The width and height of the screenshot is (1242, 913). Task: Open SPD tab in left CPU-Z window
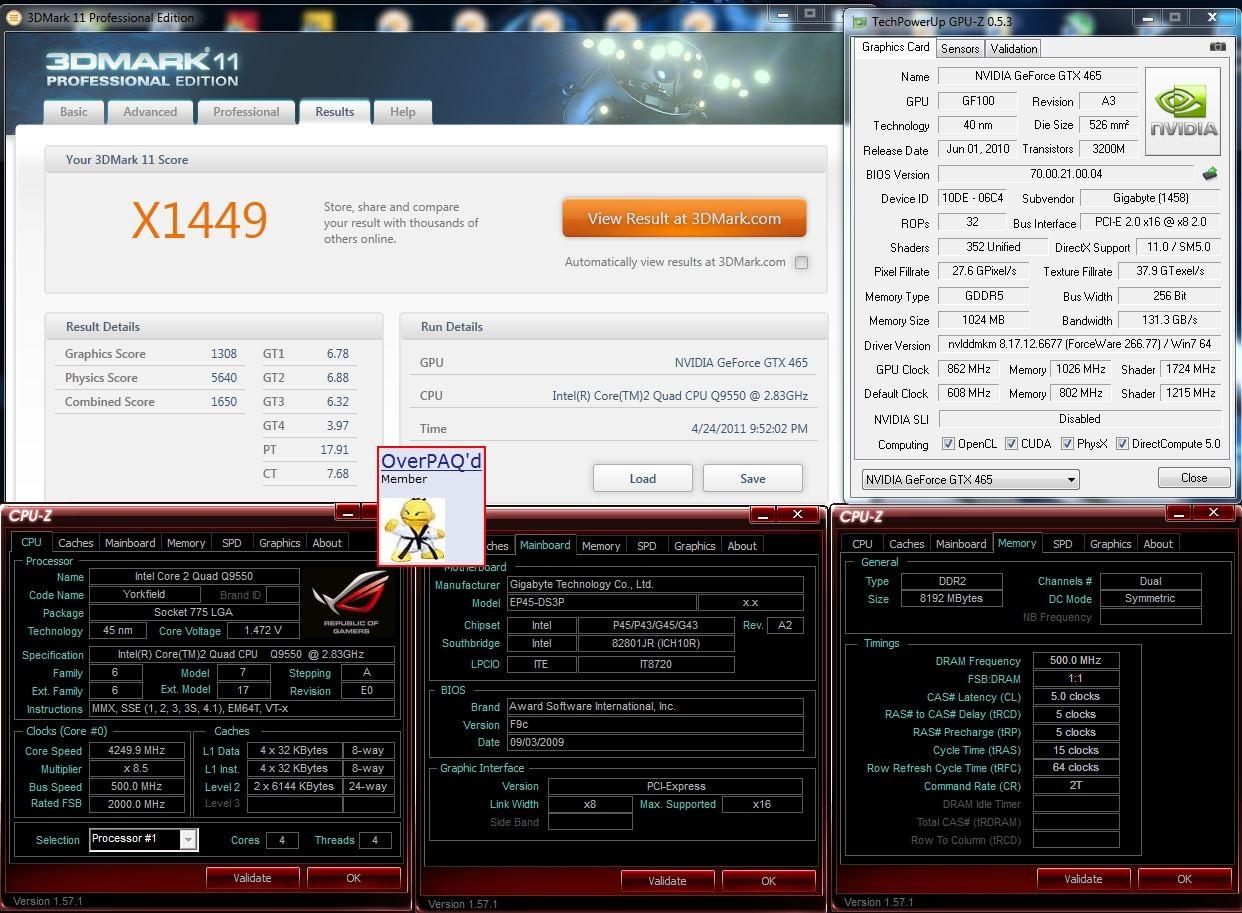(232, 543)
